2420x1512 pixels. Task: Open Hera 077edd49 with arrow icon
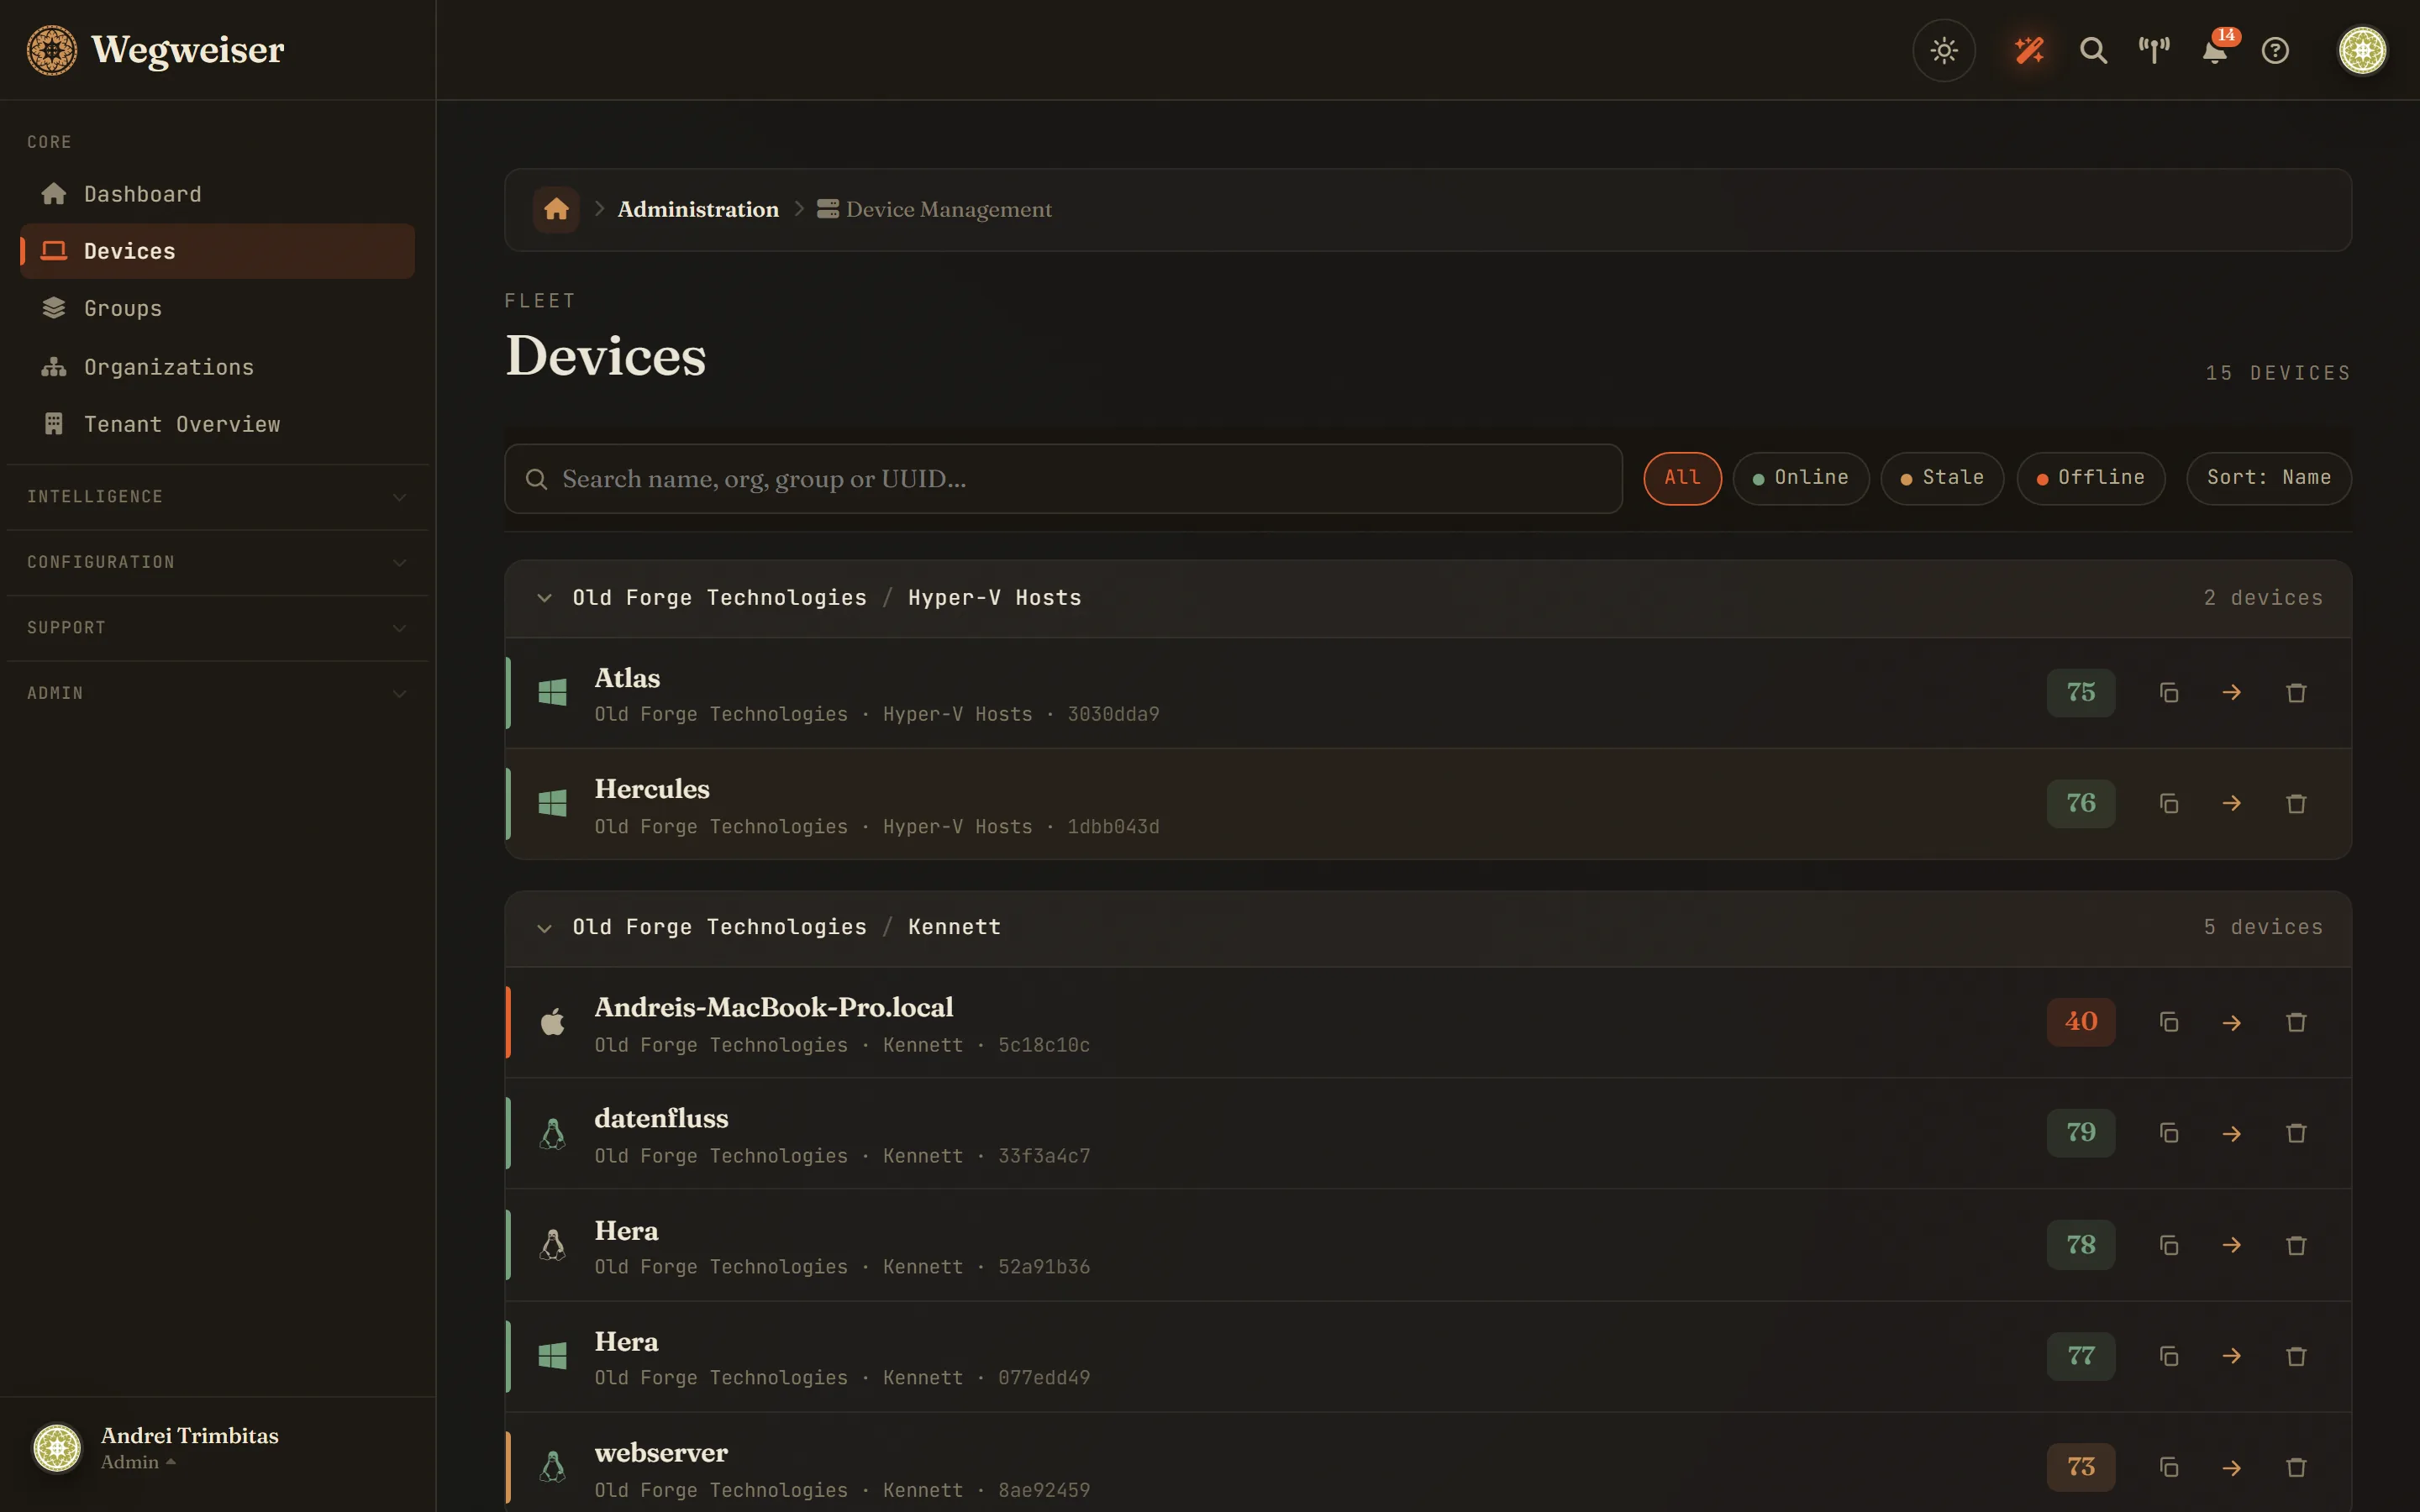tap(2232, 1356)
